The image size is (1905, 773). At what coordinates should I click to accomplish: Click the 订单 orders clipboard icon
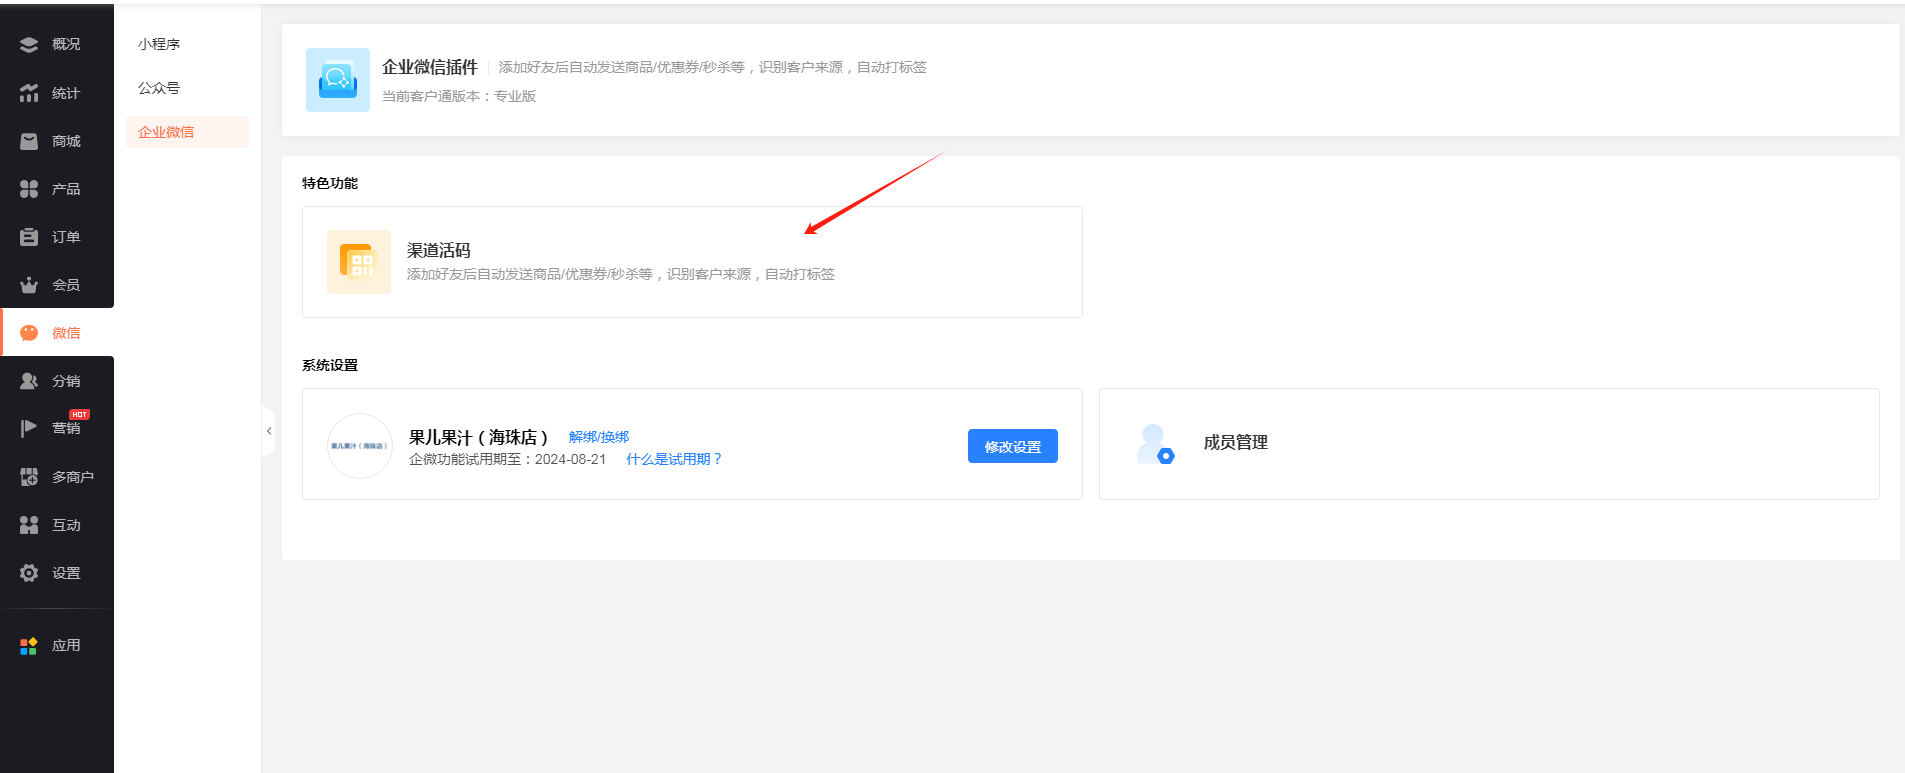[29, 237]
